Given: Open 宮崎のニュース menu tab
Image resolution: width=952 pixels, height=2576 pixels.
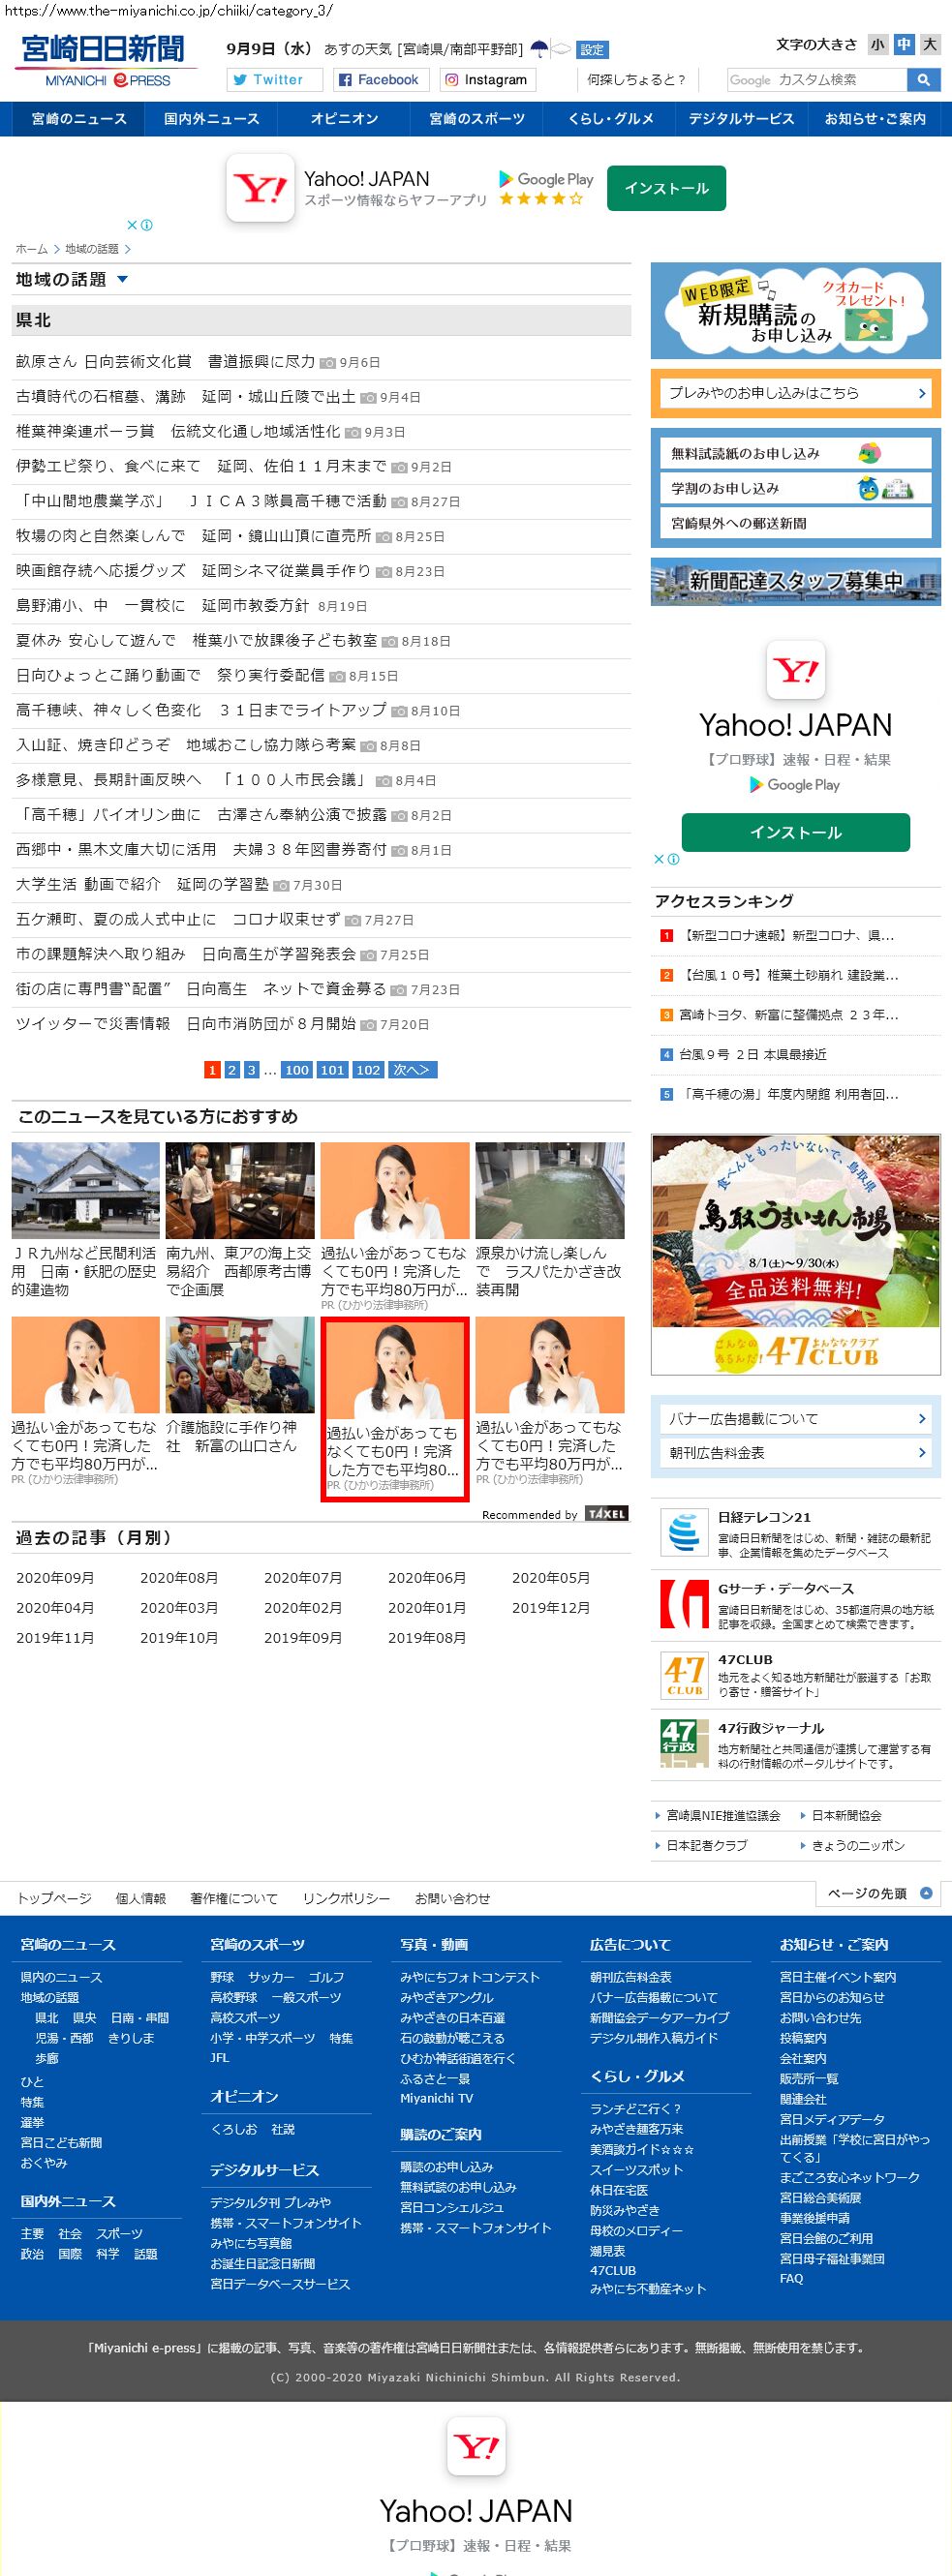Looking at the screenshot, I should [x=79, y=119].
